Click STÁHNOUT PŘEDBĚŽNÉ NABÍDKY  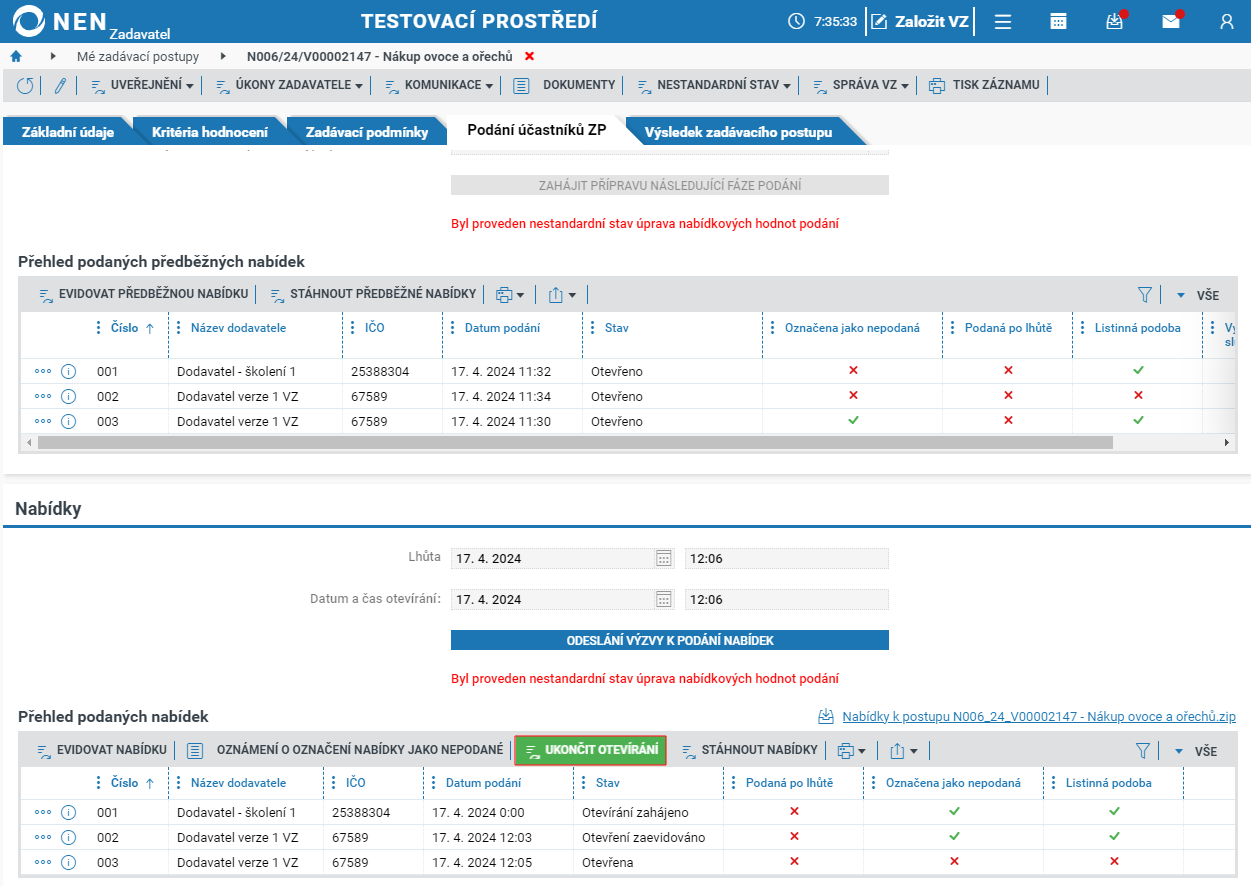tap(373, 295)
